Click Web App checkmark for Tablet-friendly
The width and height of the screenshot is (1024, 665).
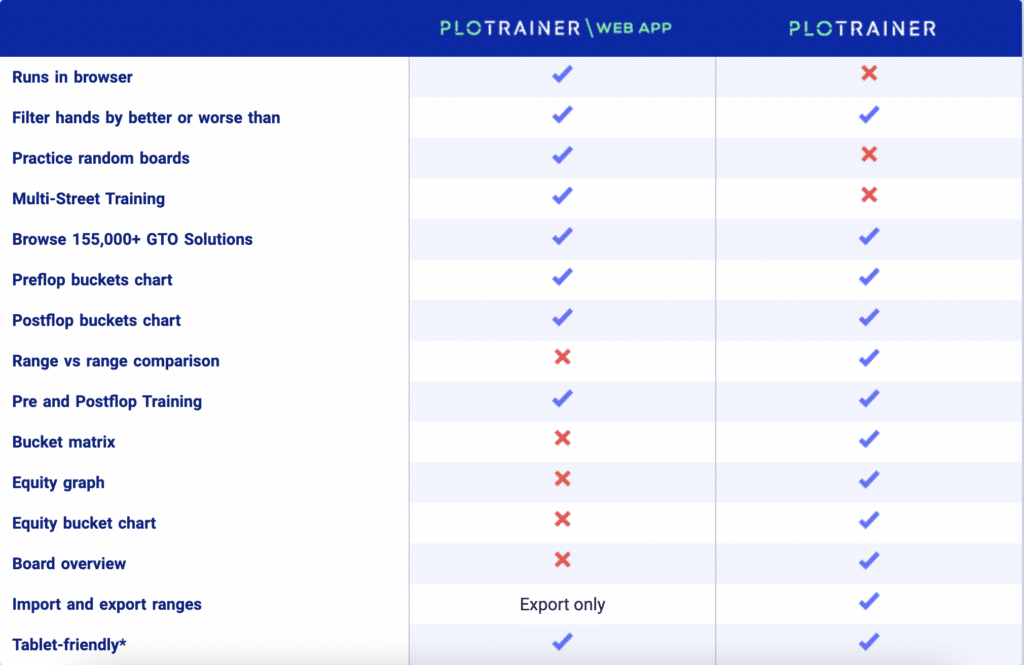[x=562, y=641]
